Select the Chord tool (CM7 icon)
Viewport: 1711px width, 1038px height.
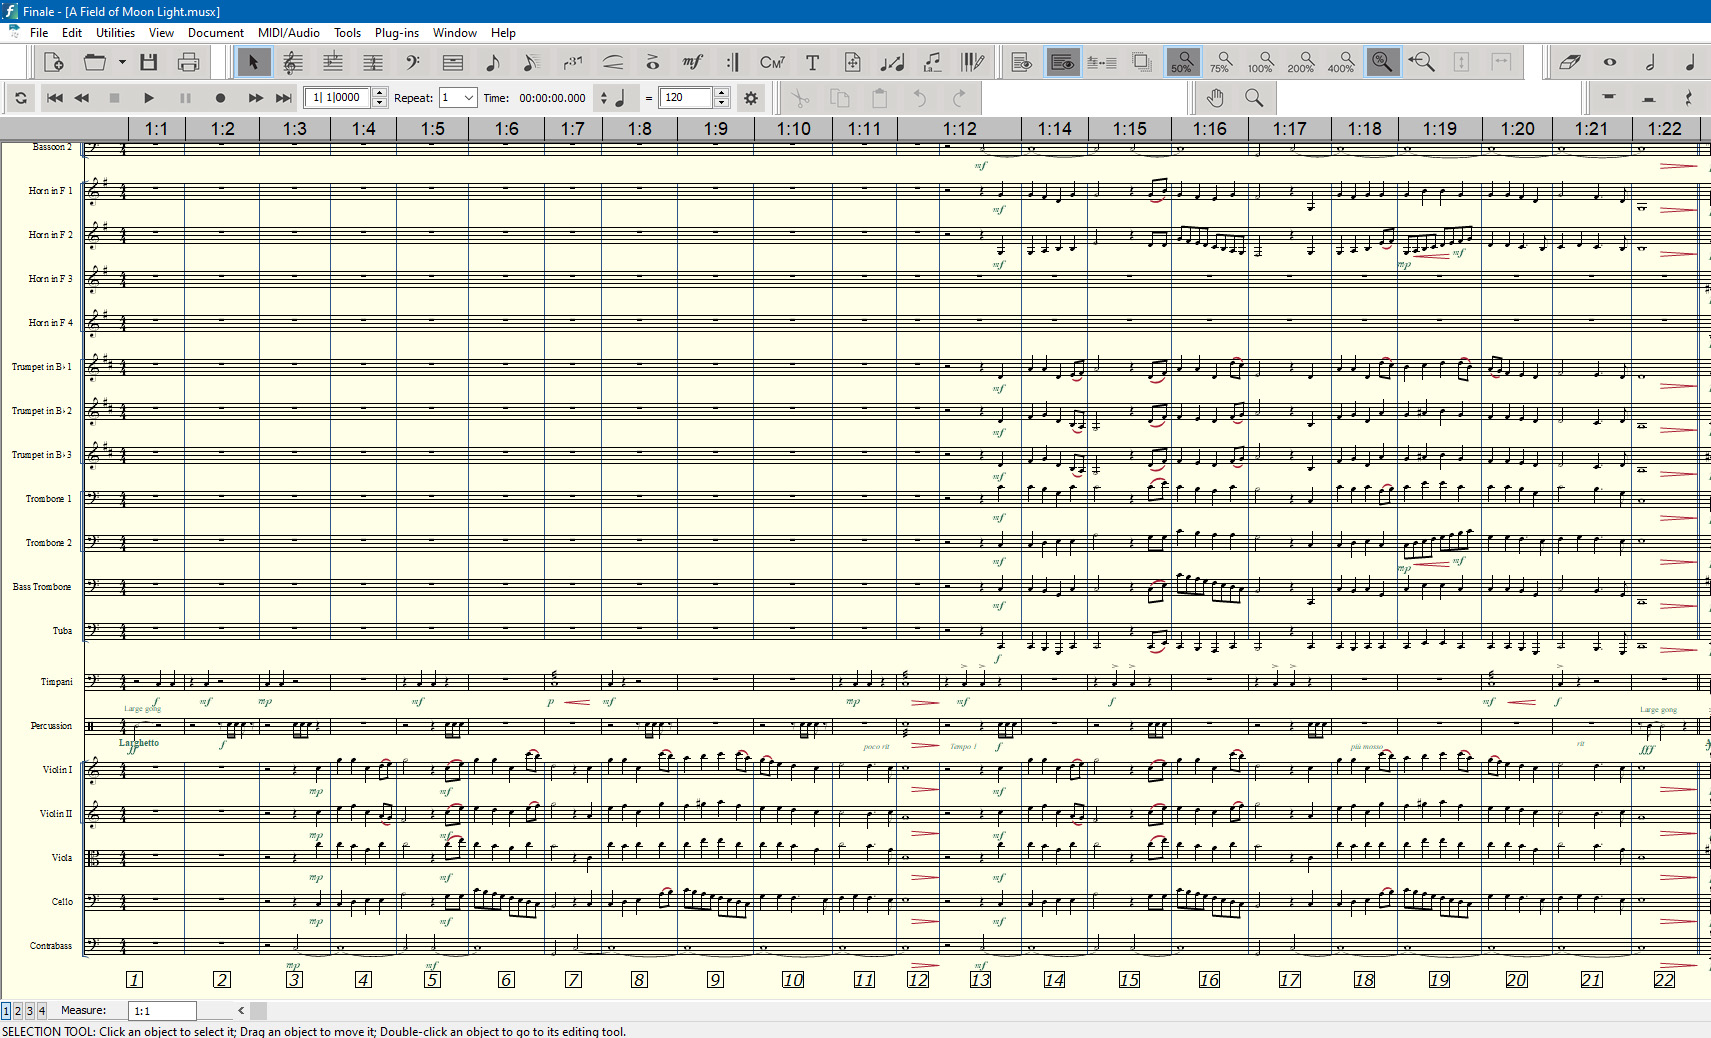(772, 63)
